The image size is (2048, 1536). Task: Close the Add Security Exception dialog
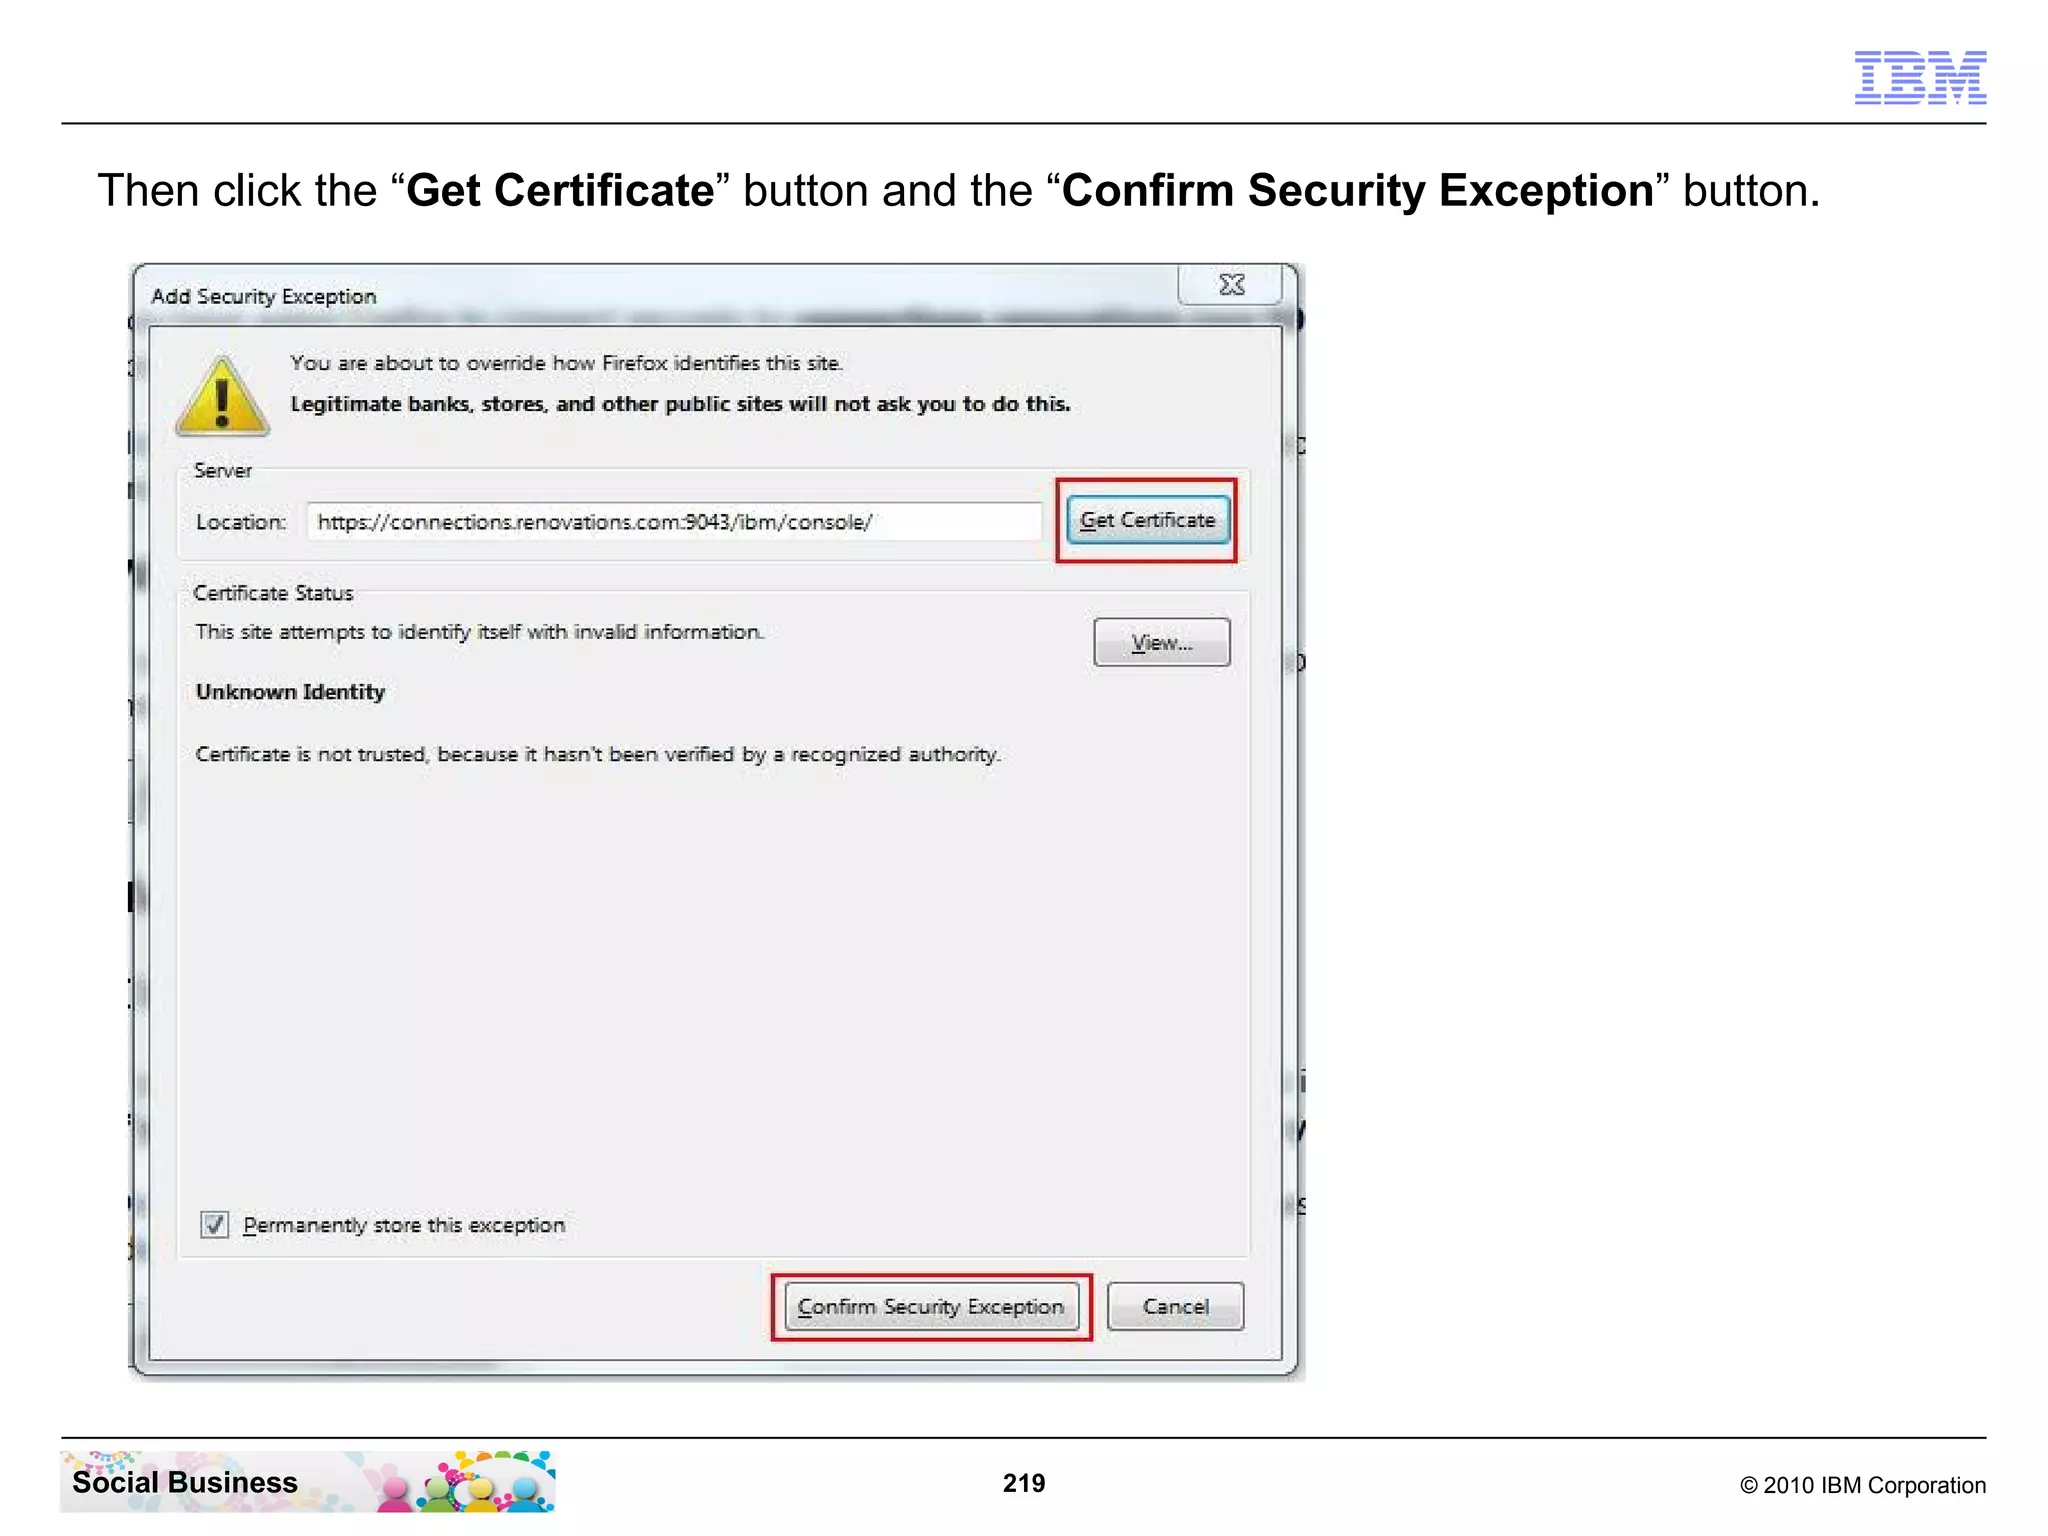[x=1231, y=285]
